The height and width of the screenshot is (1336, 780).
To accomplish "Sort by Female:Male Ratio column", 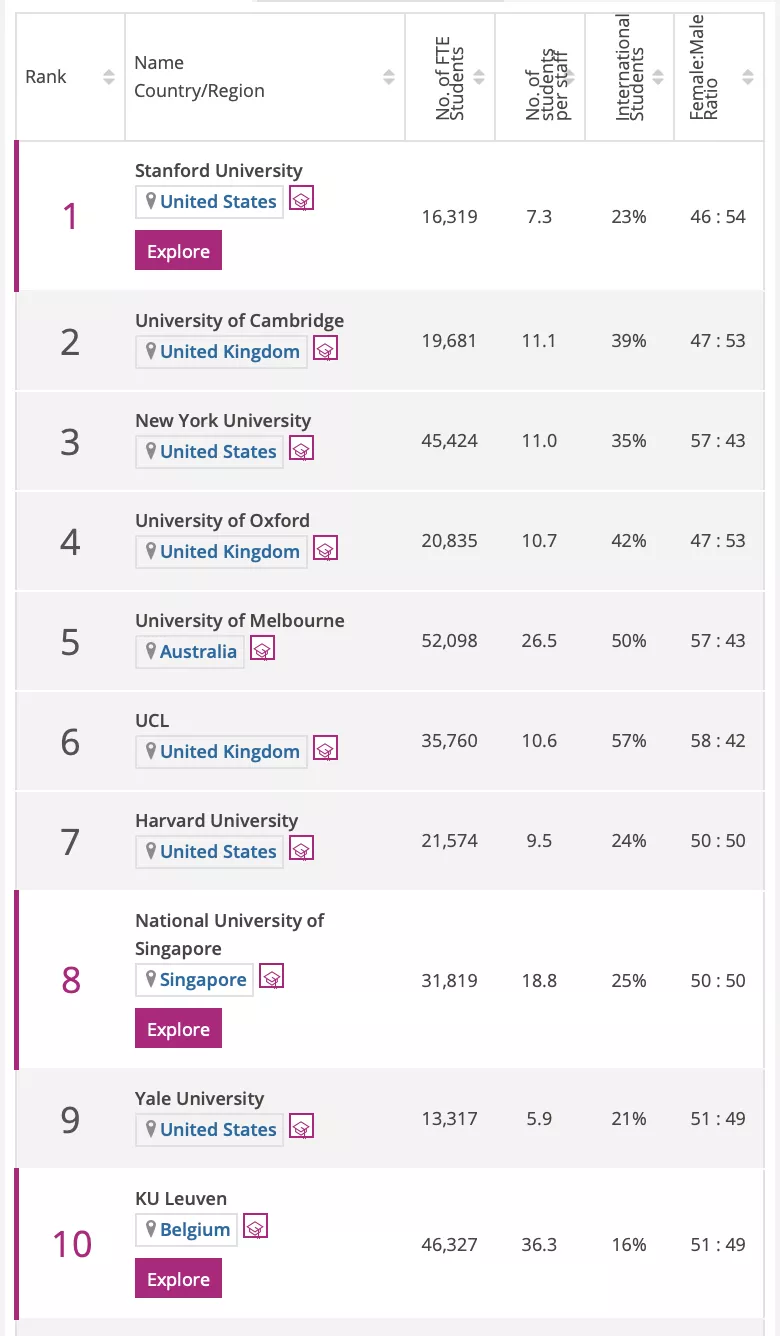I will point(747,77).
